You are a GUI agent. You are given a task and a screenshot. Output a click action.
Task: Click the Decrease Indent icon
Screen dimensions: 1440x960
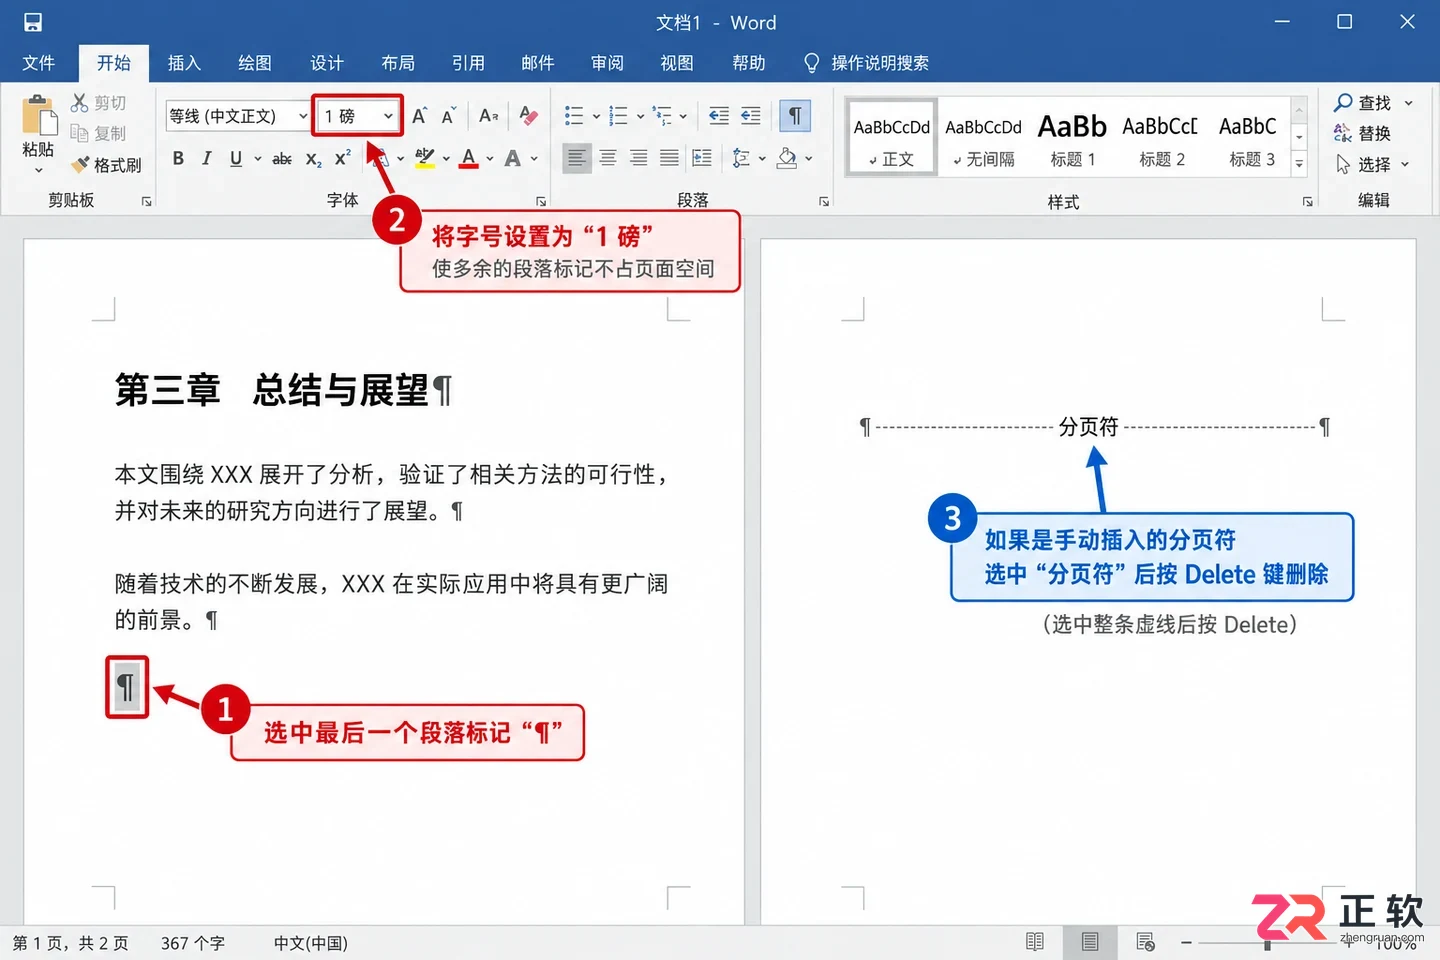coord(718,116)
